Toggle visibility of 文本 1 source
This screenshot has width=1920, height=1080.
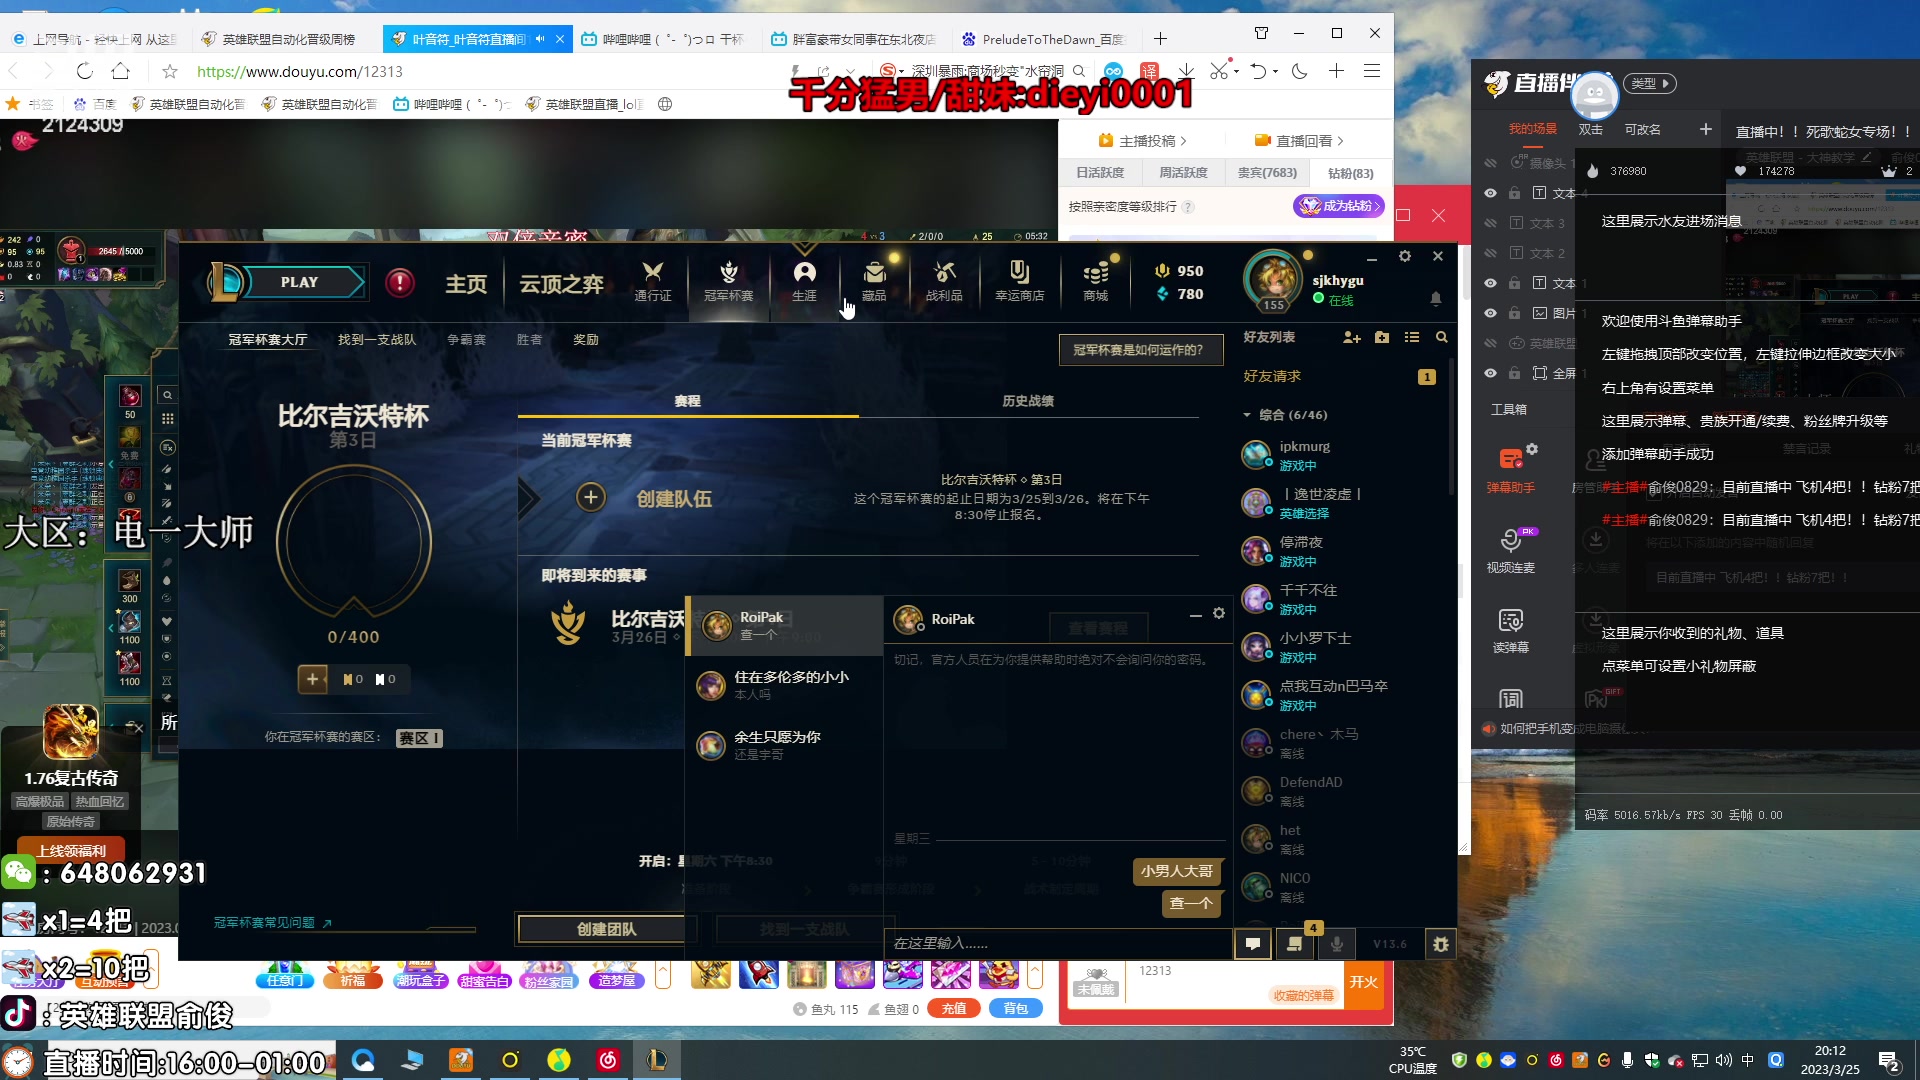click(1490, 283)
